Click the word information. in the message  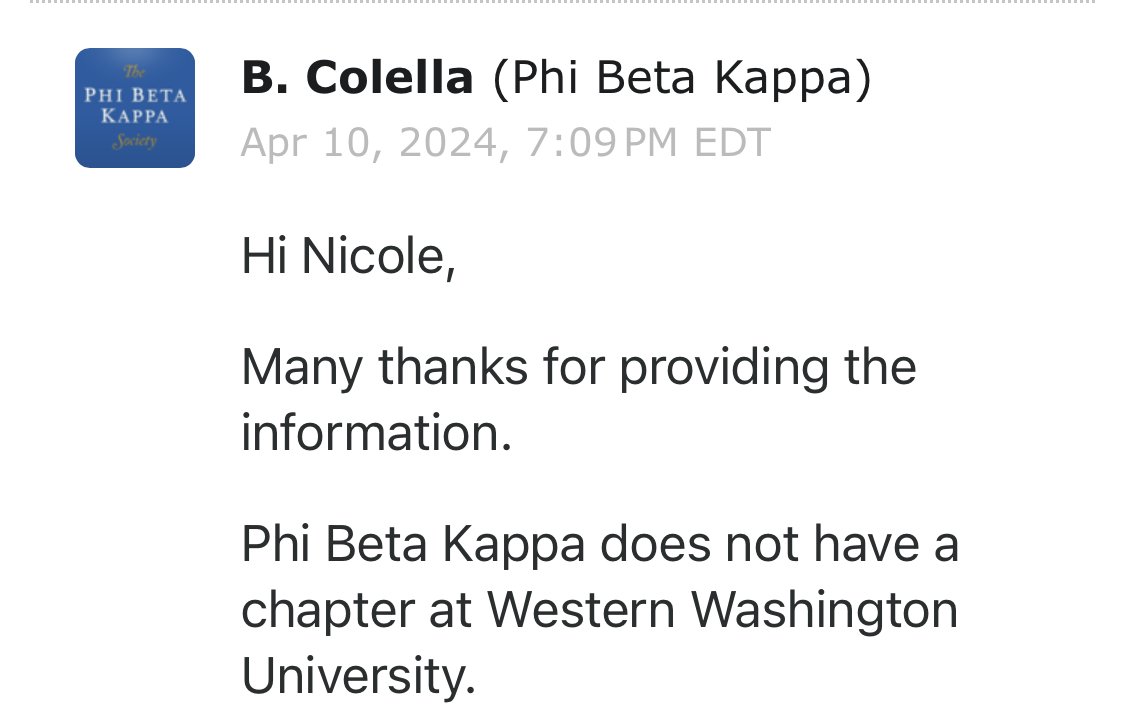point(376,432)
